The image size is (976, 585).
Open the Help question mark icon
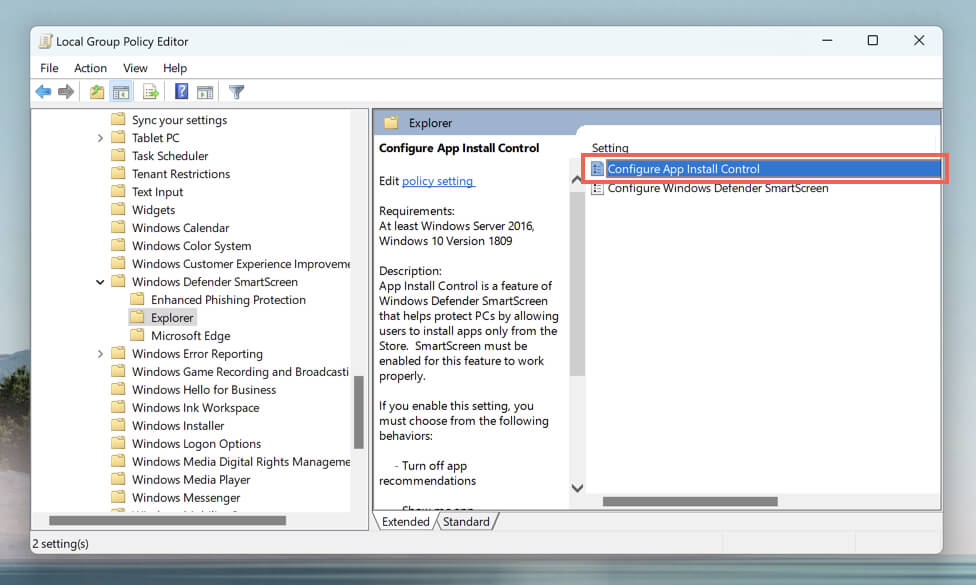[x=181, y=91]
